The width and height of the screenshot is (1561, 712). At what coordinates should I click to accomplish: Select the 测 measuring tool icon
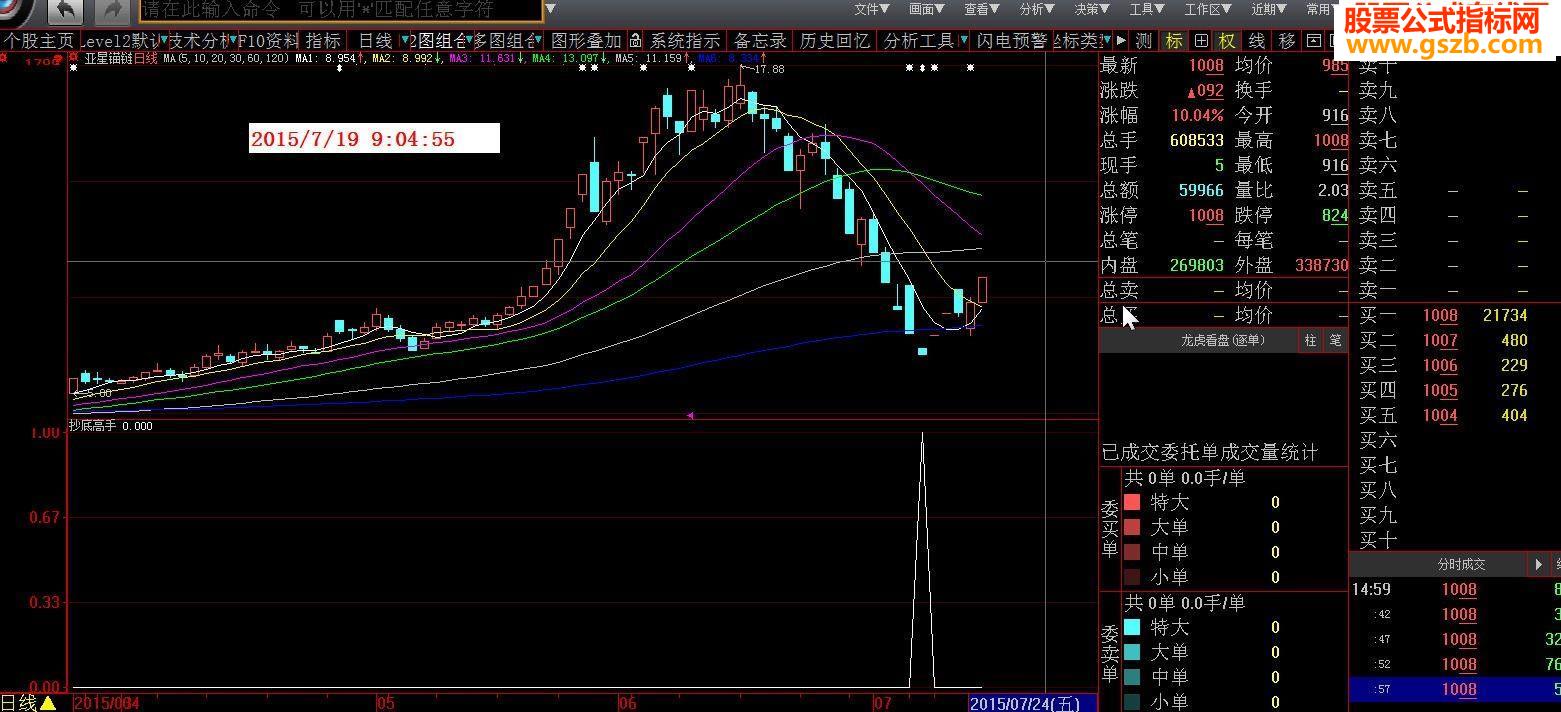pos(1145,41)
